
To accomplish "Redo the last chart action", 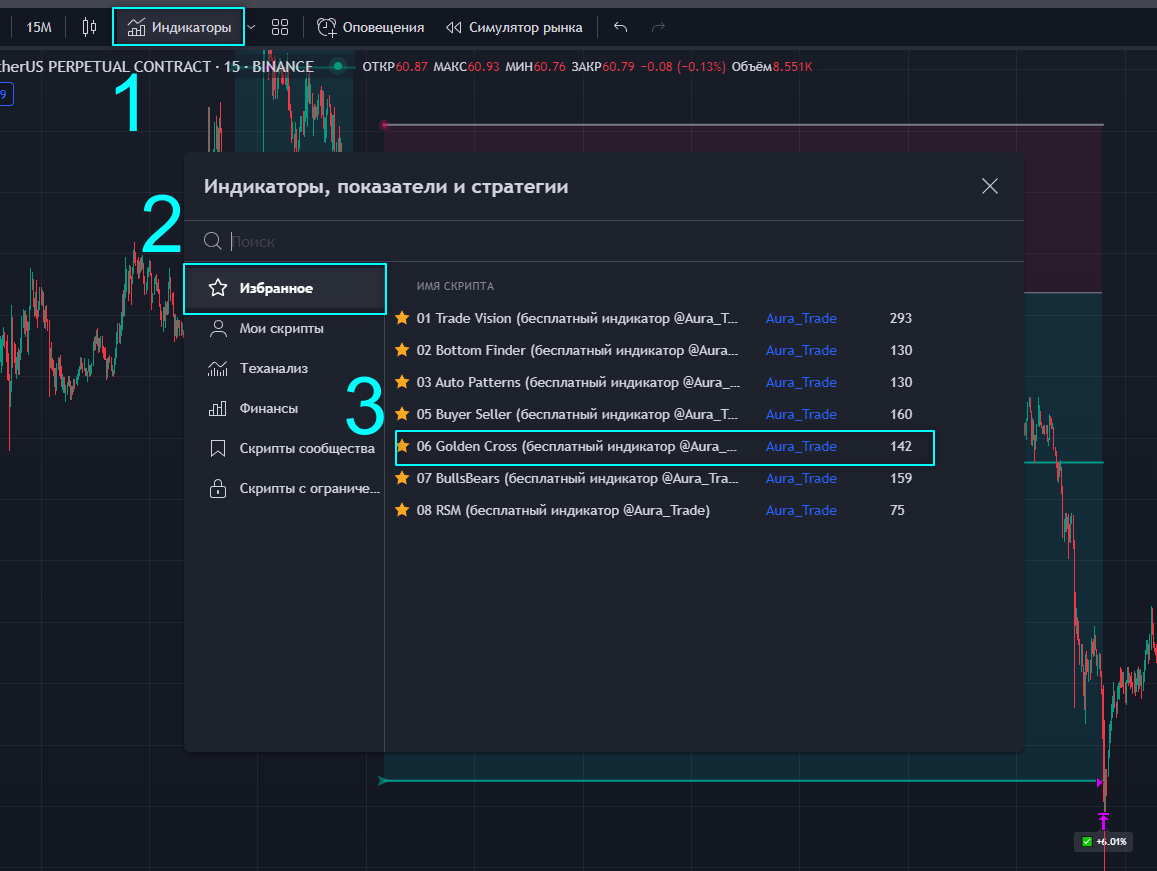I will pos(658,27).
